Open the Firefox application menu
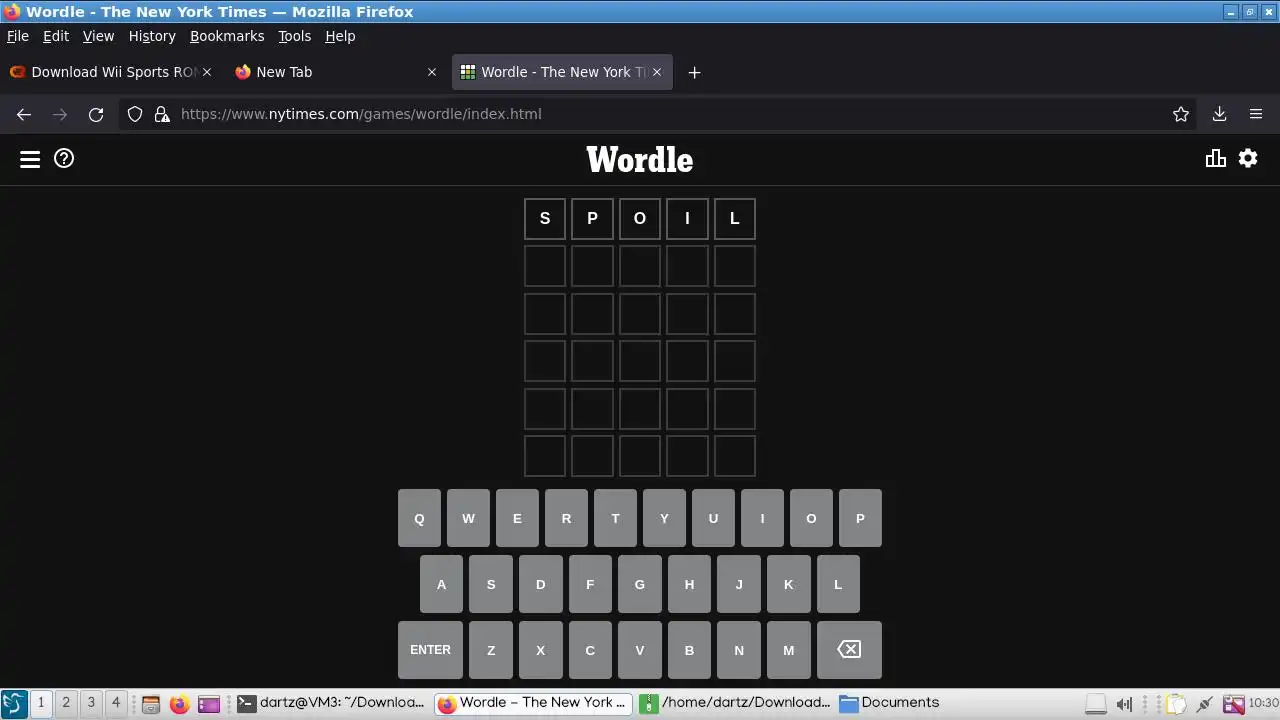The image size is (1280, 720). click(x=1256, y=114)
